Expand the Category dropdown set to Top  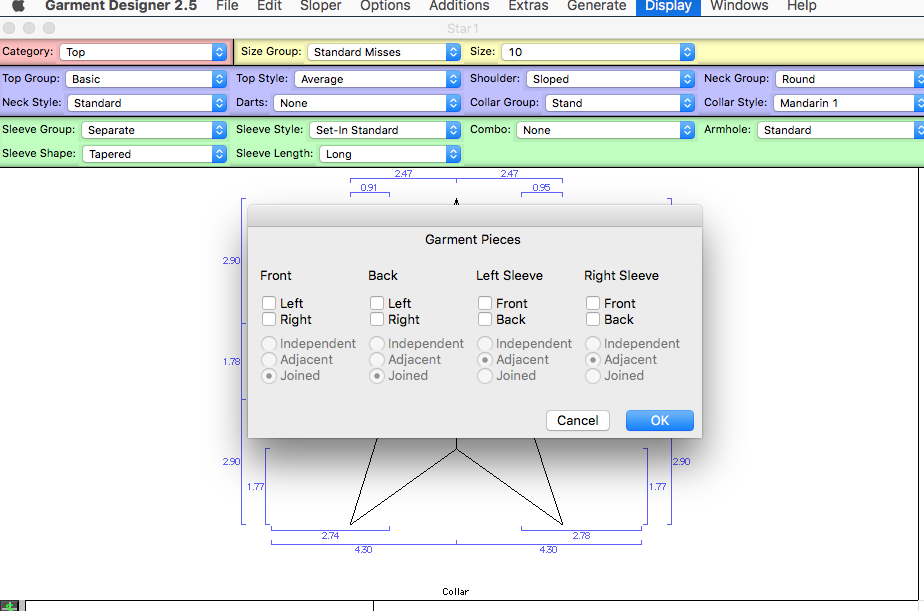click(x=143, y=52)
